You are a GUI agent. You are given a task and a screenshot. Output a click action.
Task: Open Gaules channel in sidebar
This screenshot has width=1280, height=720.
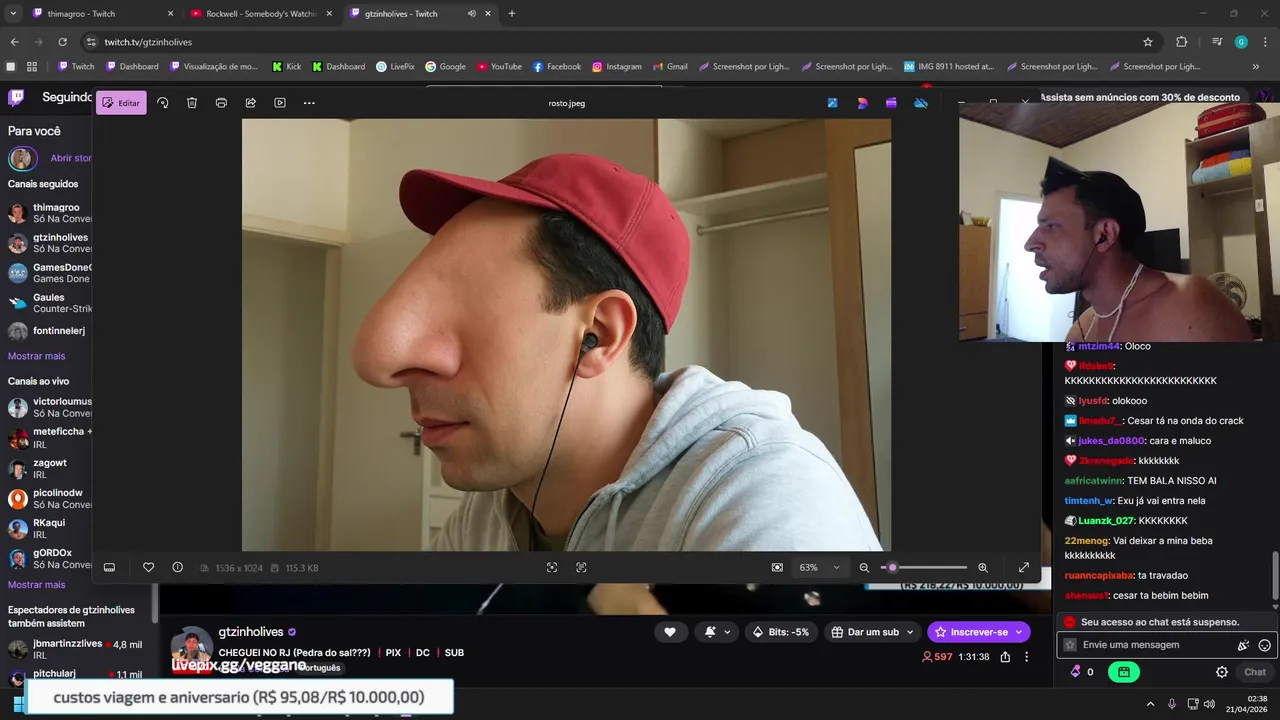click(x=50, y=303)
